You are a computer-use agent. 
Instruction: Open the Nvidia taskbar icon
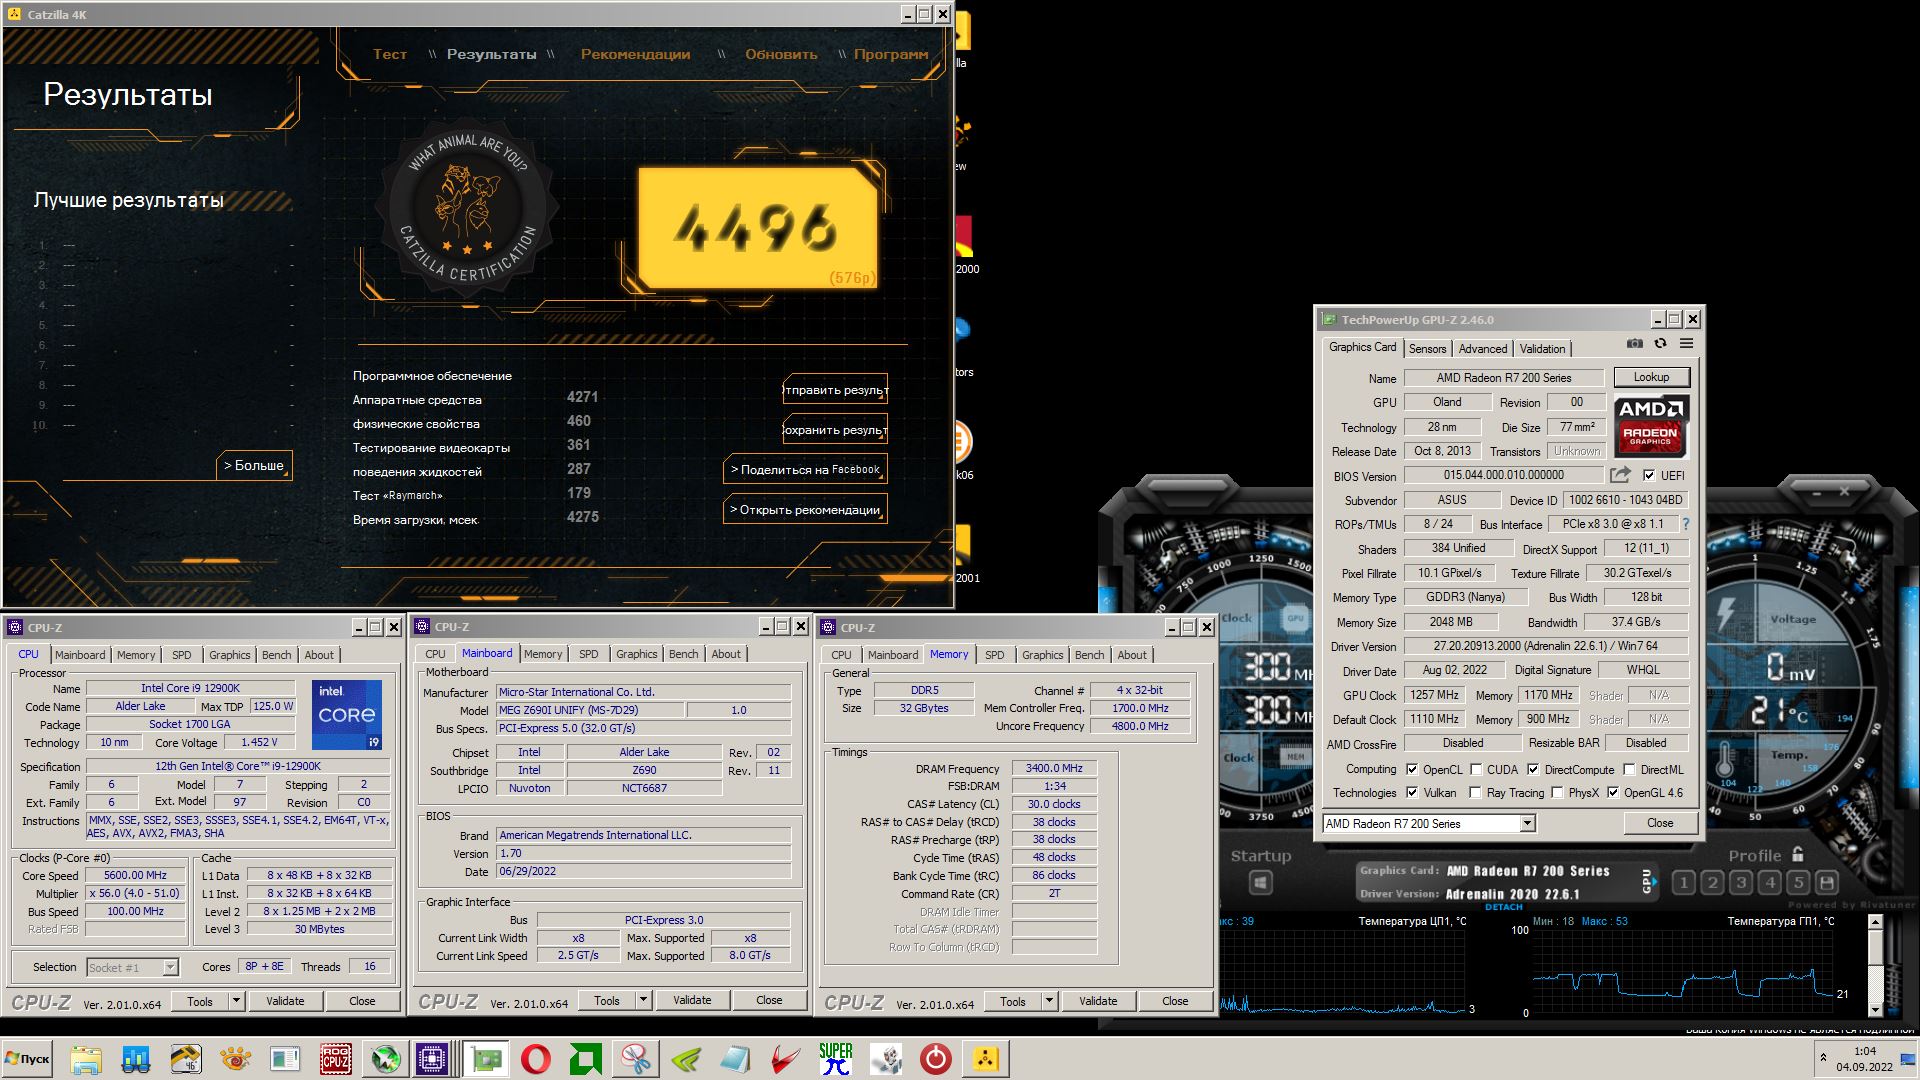pos(686,1058)
